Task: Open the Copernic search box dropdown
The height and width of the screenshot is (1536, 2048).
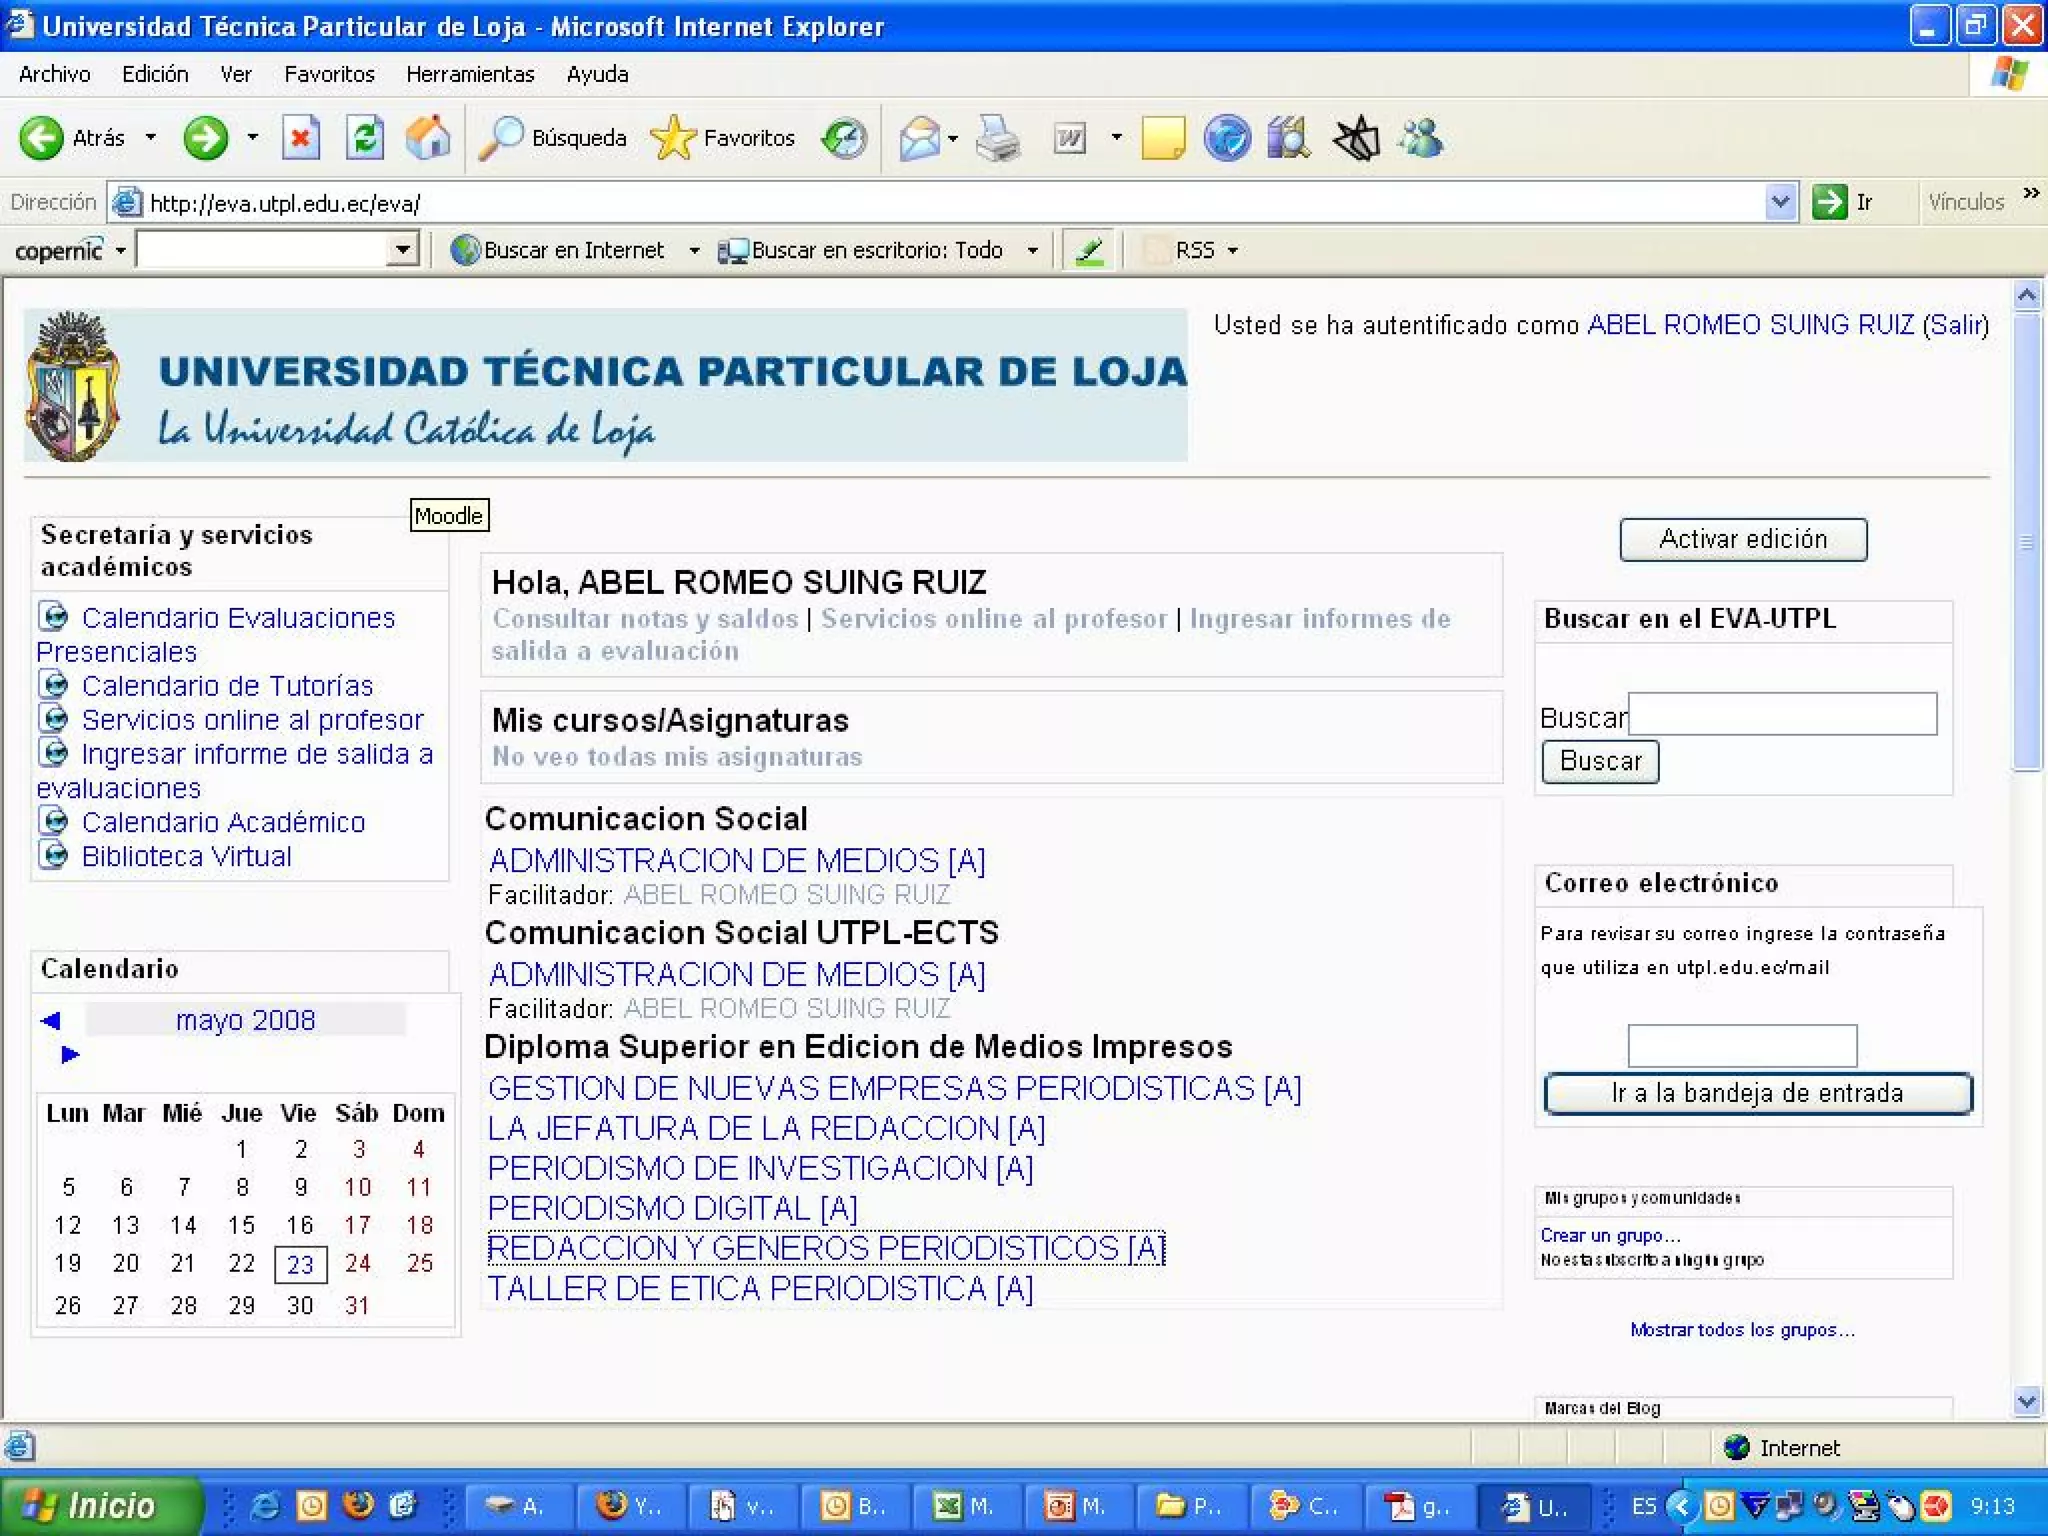Action: click(402, 250)
